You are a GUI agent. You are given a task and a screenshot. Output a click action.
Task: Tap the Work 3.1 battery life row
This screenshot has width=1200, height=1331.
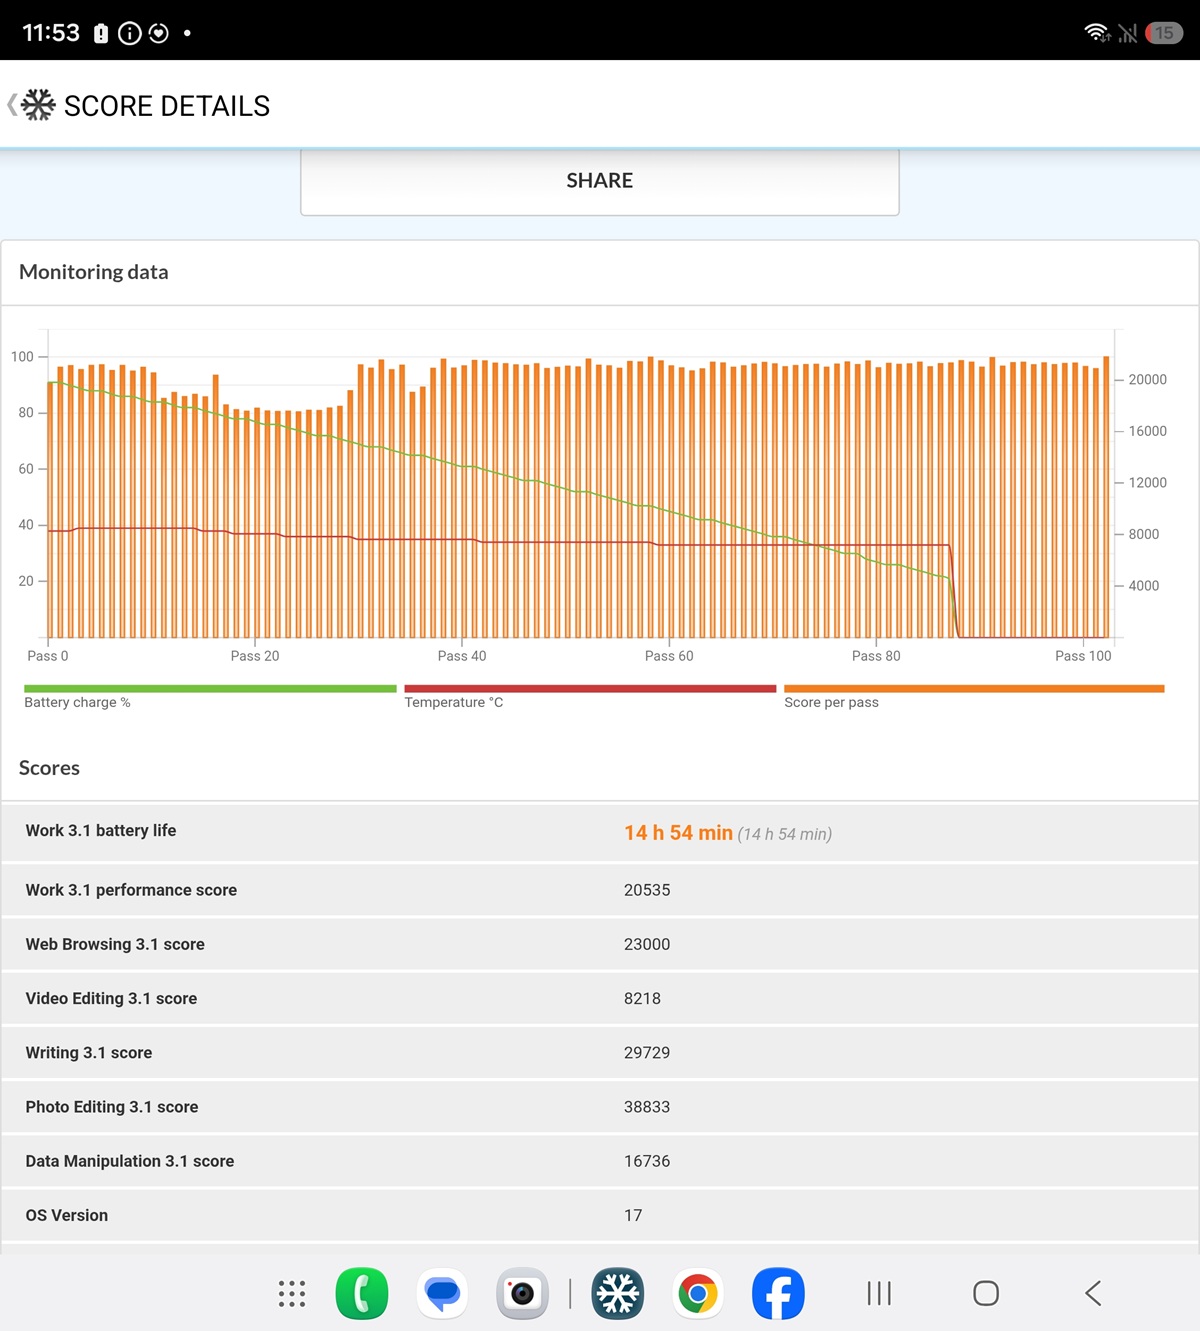coord(600,832)
